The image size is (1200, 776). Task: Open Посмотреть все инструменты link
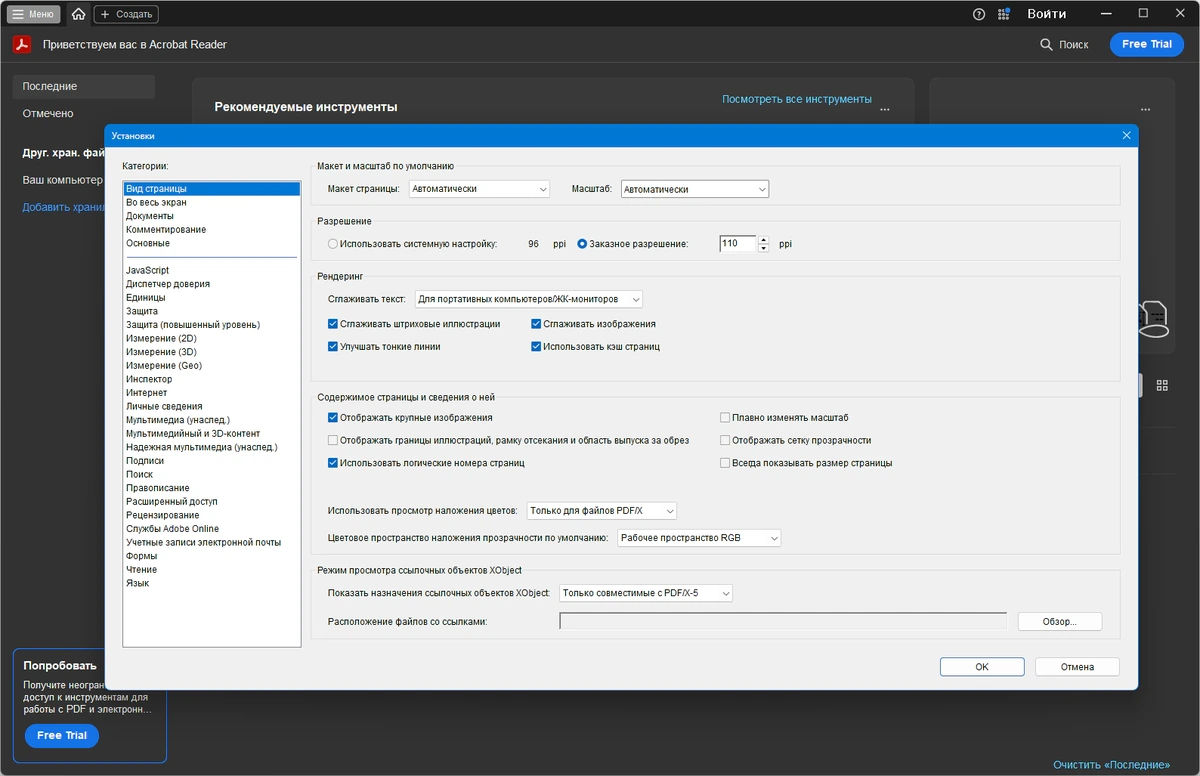coord(797,99)
